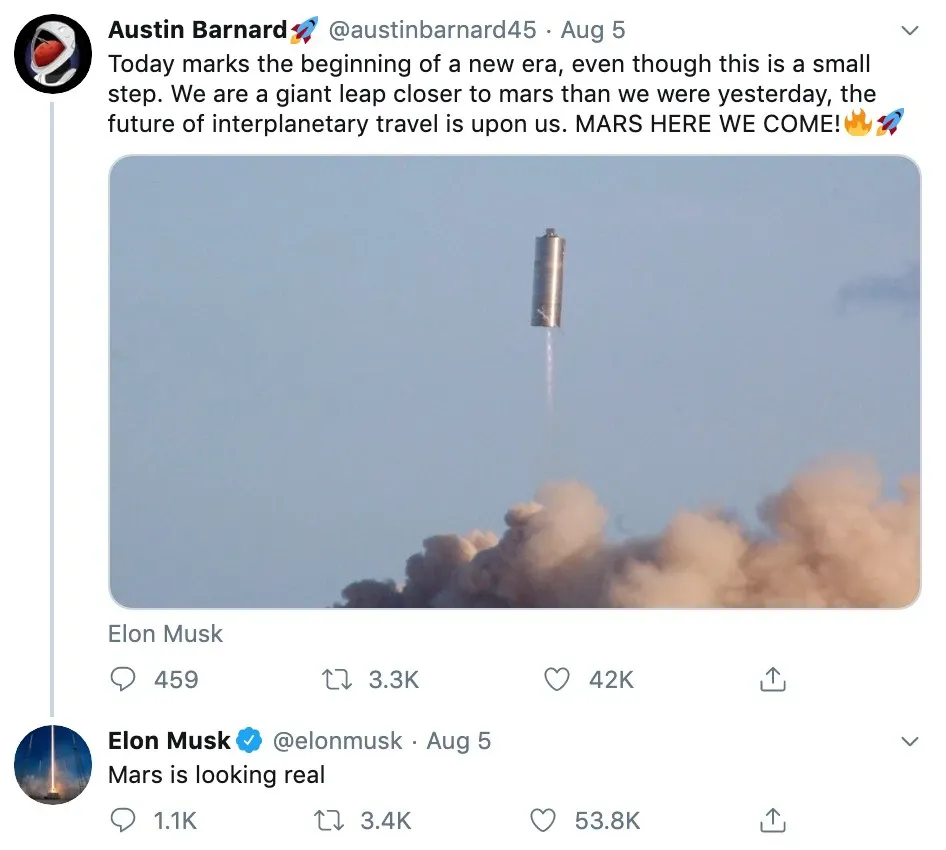Image resolution: width=946 pixels, height=850 pixels.
Task: Open Elon Musk's profile avatar
Action: pyautogui.click(x=53, y=765)
